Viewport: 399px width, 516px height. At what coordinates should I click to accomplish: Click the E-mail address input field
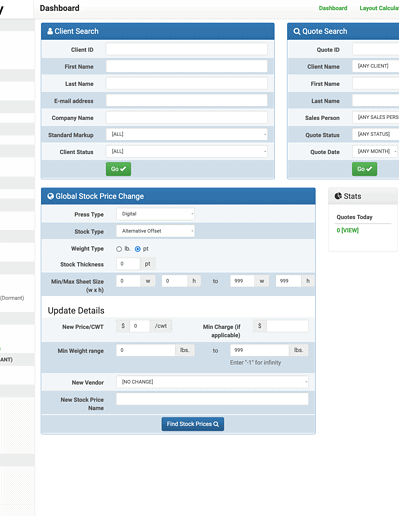click(187, 100)
